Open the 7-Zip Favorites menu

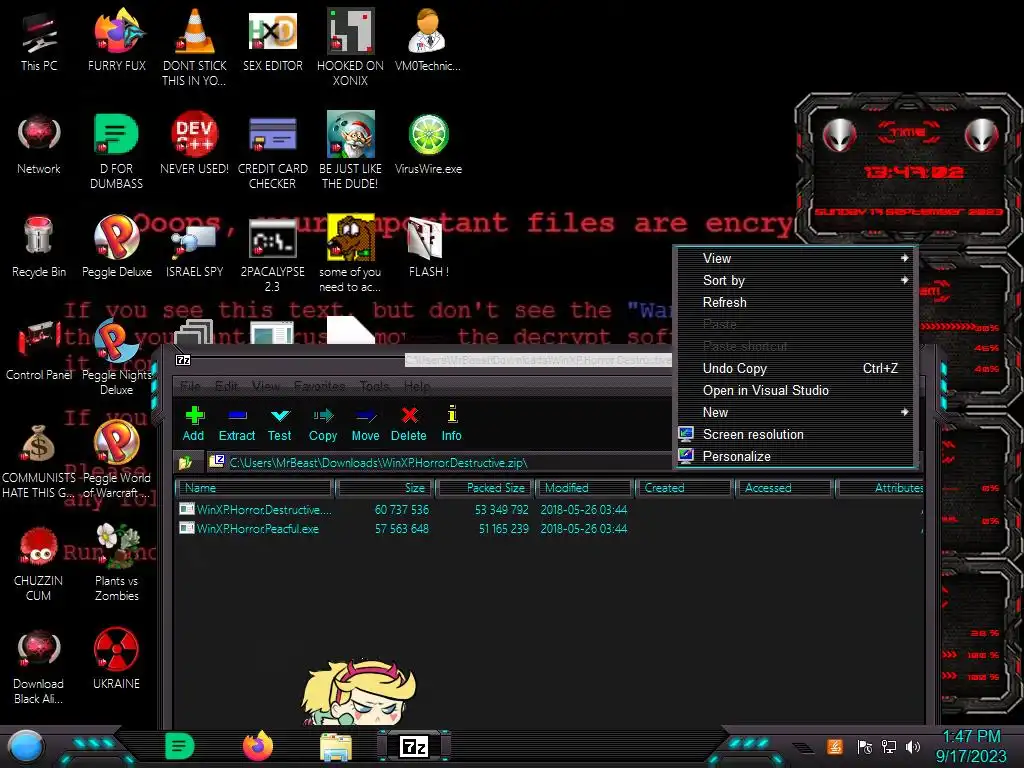point(319,386)
